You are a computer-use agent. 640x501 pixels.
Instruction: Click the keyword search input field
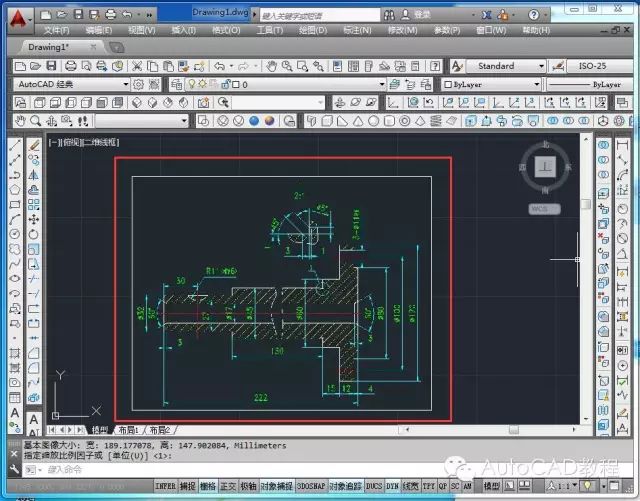click(x=320, y=16)
